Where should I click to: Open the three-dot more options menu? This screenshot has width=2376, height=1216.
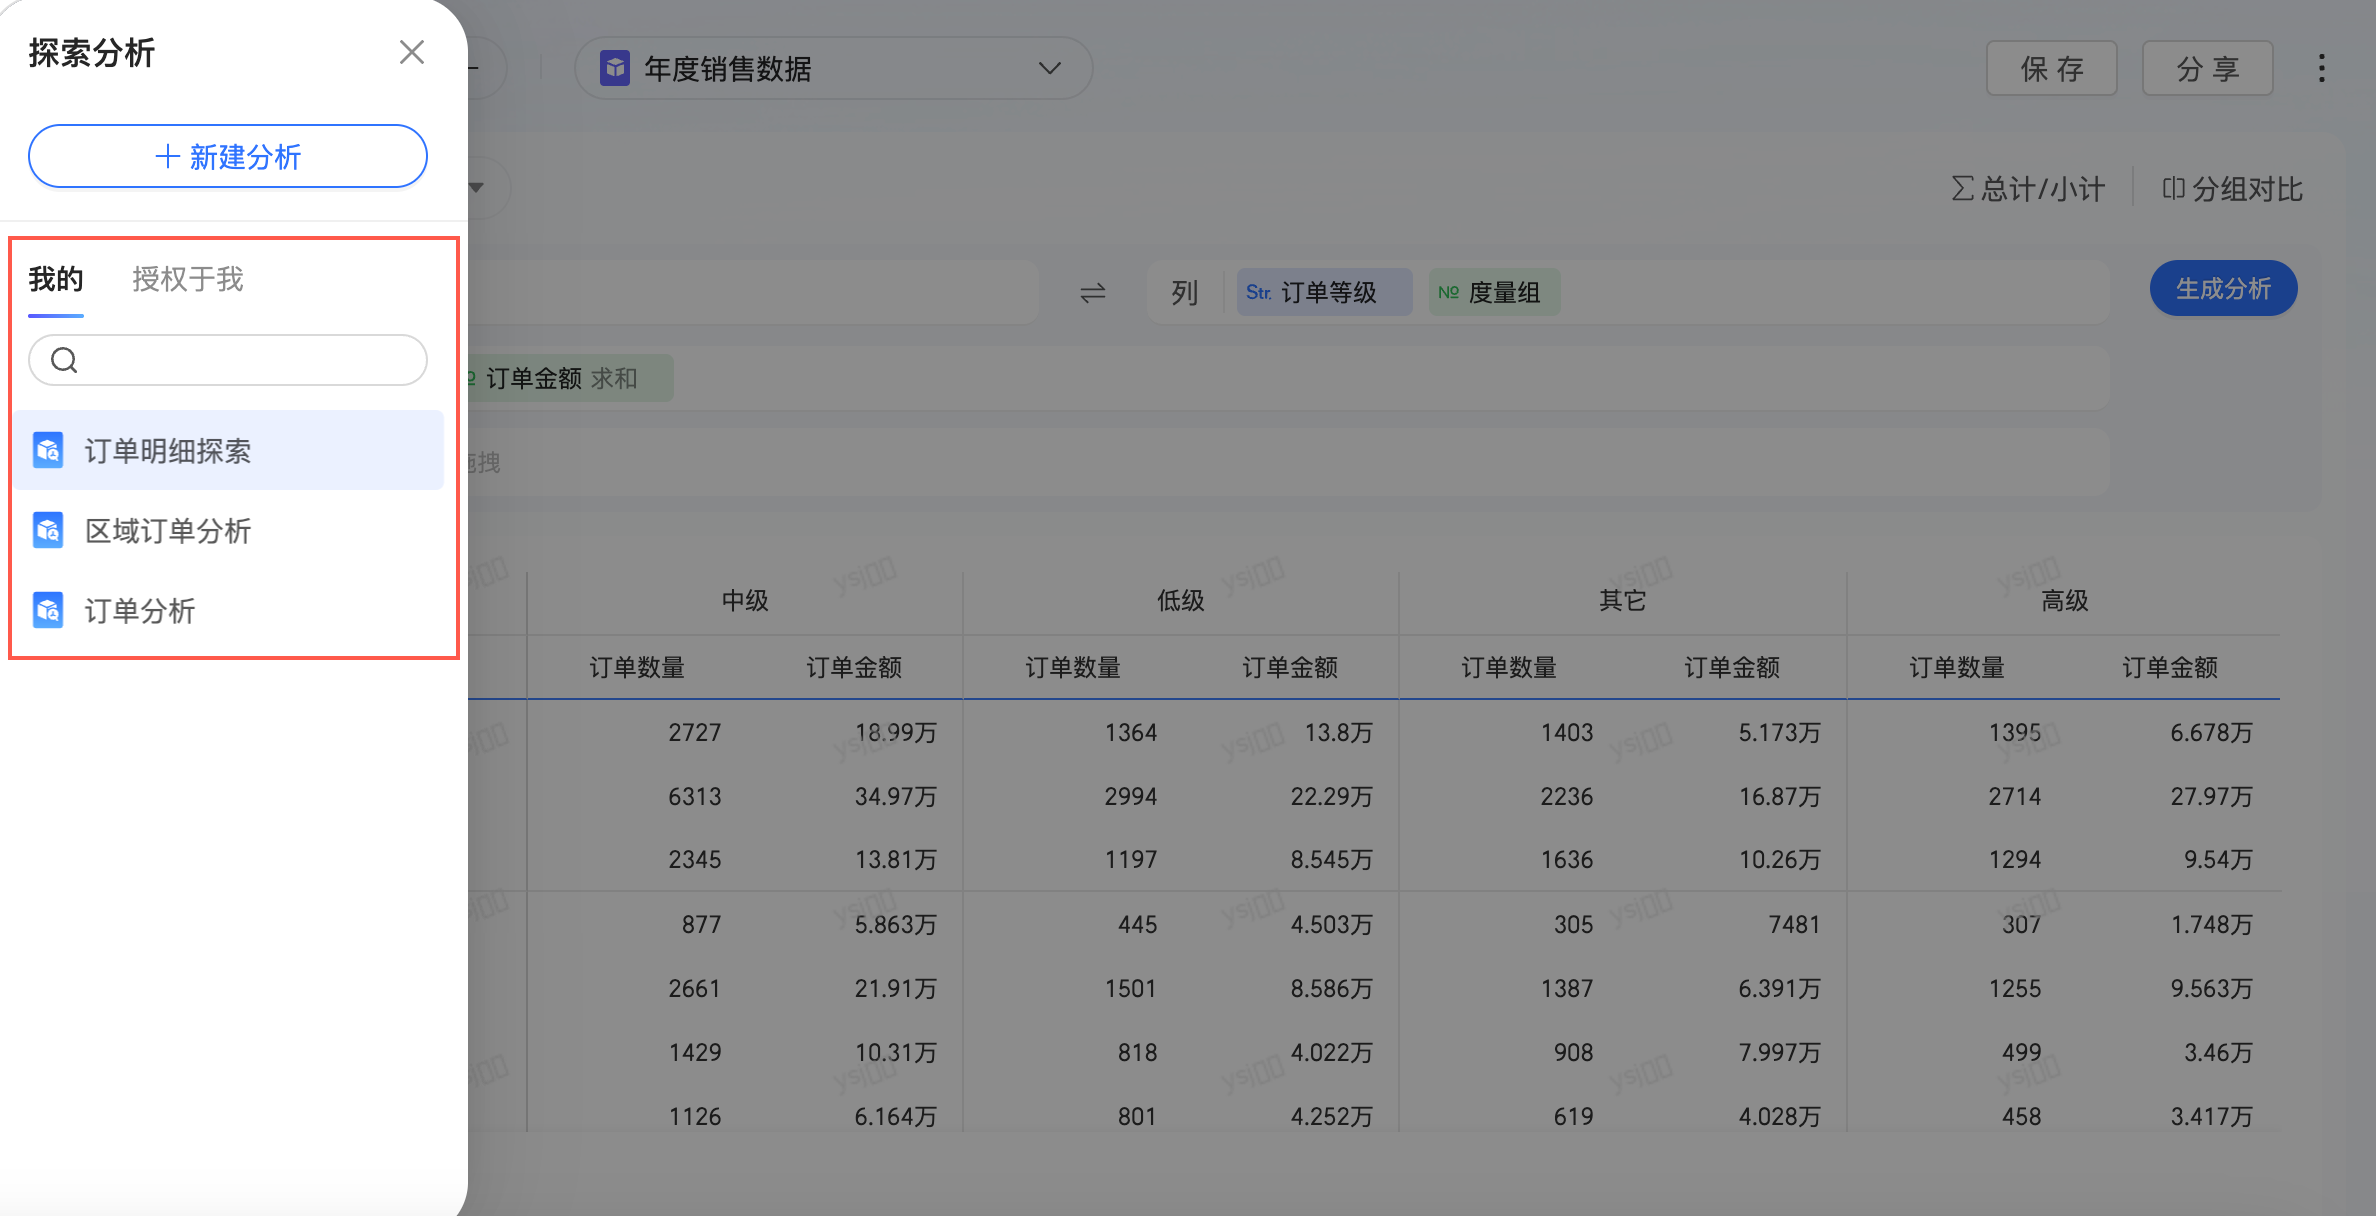point(2321,68)
